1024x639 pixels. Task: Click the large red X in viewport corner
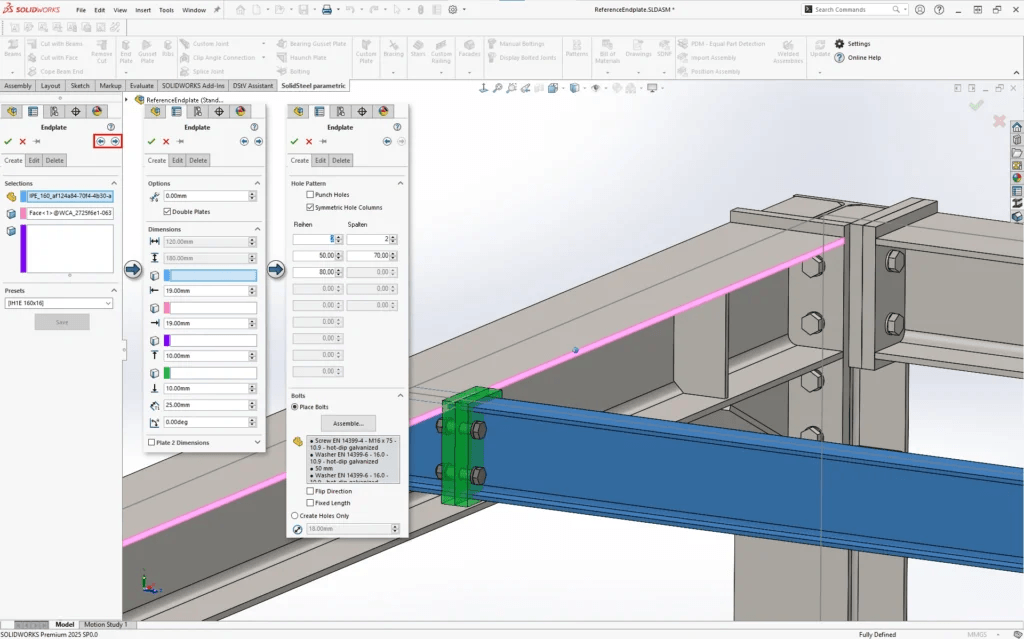998,121
